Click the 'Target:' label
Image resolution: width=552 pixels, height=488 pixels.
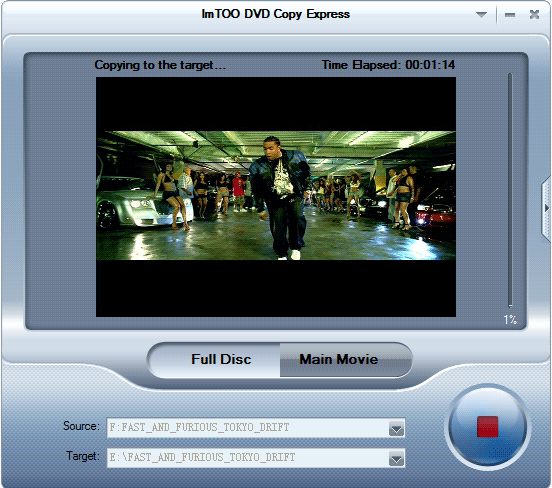(x=83, y=456)
